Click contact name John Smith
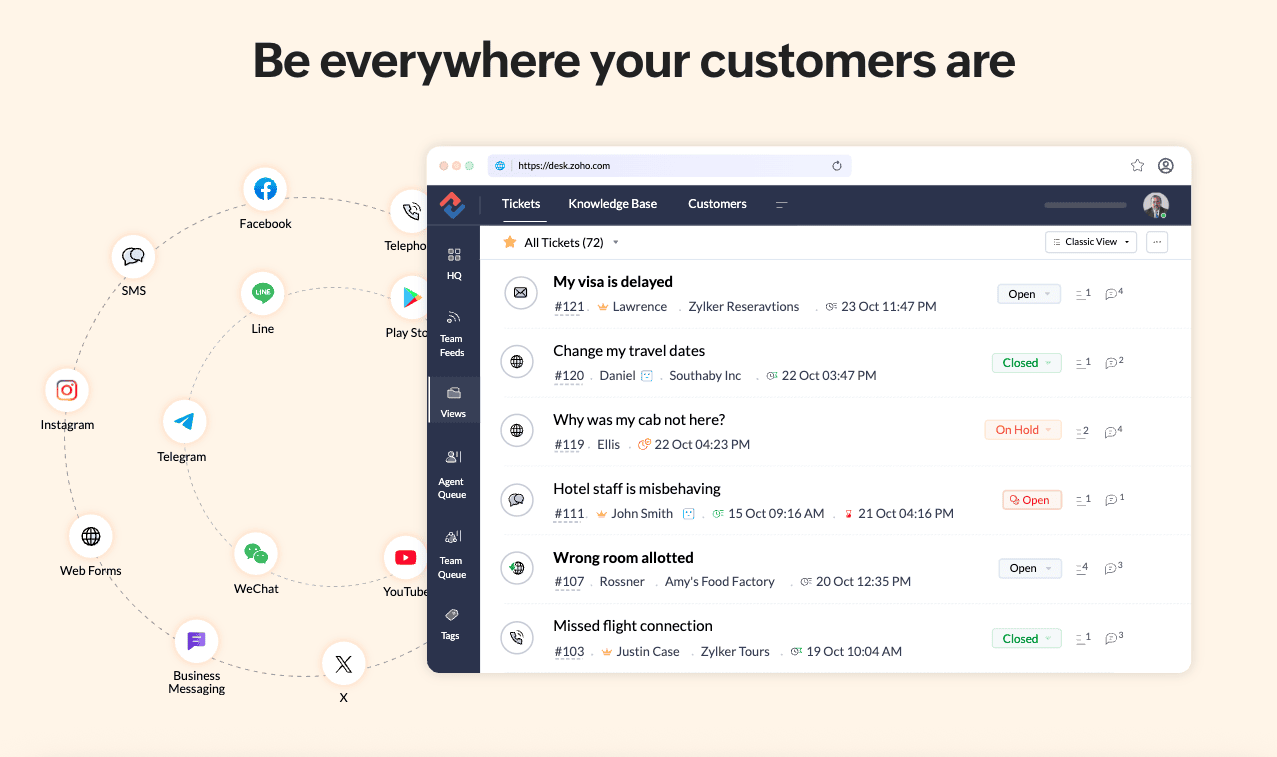Viewport: 1277px width, 757px height. coord(642,514)
